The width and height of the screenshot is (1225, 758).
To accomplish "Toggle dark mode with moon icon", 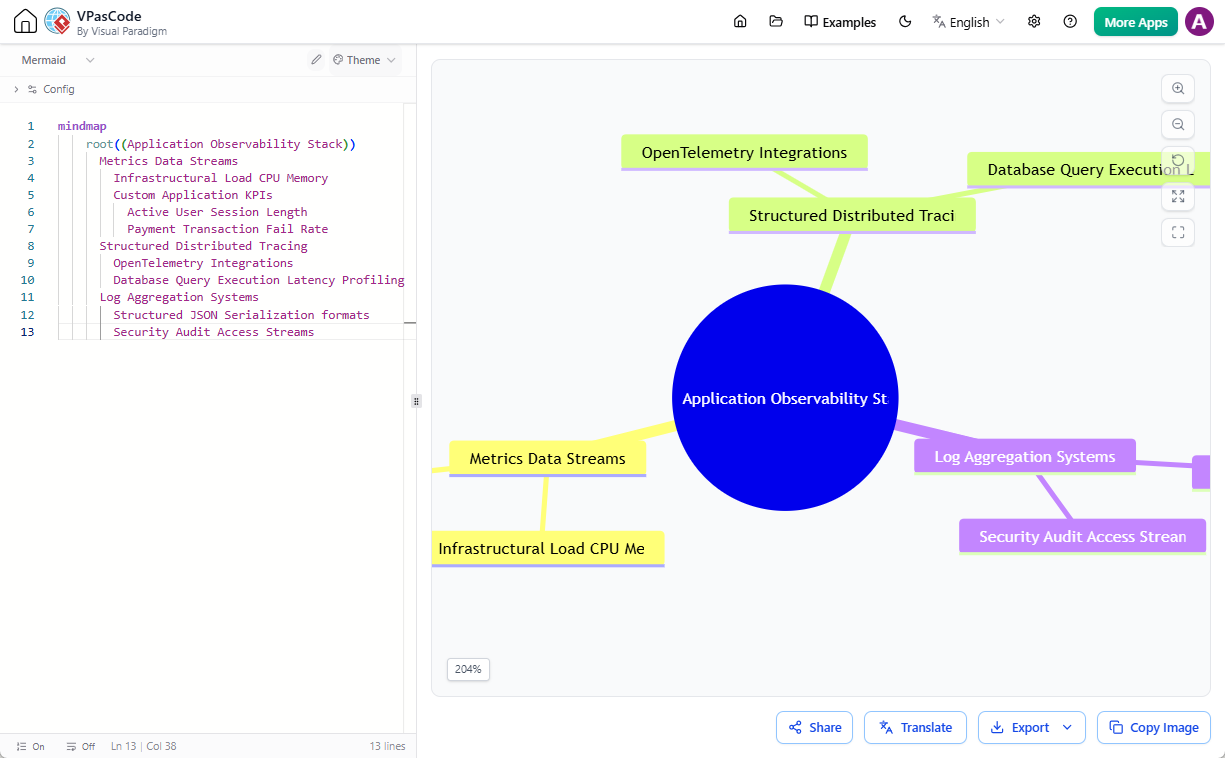I will coord(906,22).
